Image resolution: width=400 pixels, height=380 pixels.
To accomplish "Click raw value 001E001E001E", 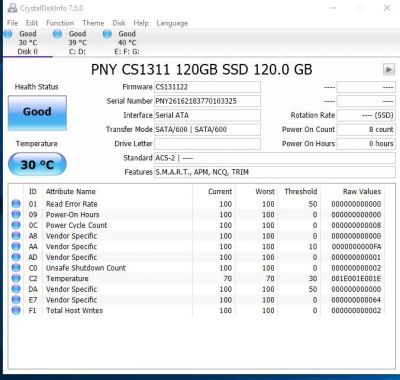I will [356, 279].
